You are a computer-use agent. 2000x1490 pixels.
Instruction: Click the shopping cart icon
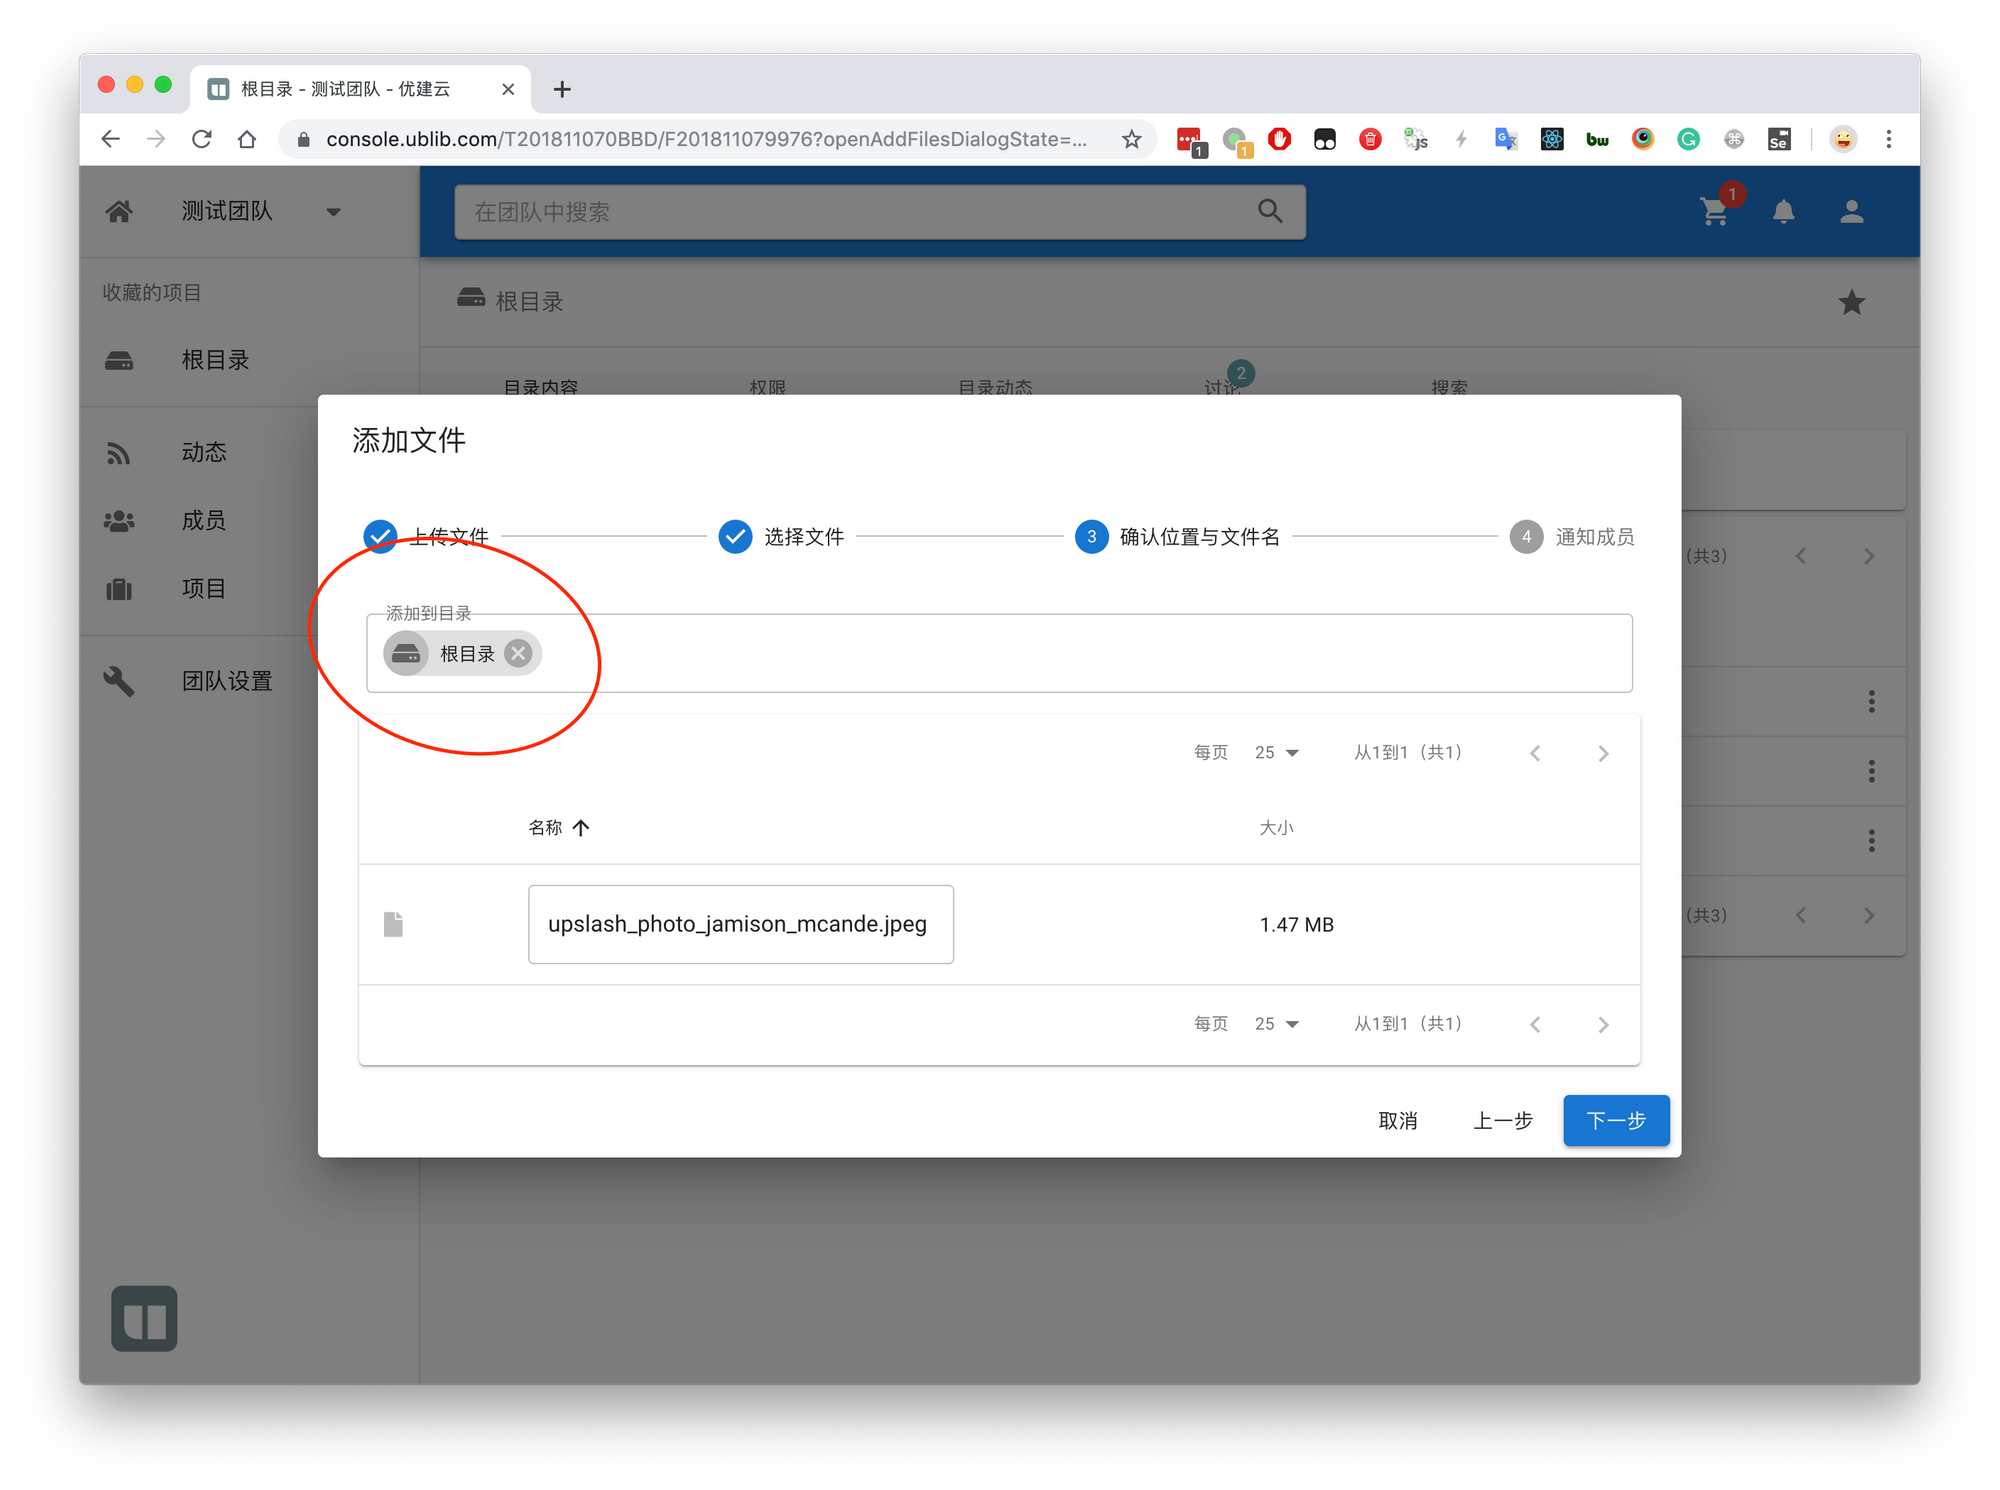1715,212
